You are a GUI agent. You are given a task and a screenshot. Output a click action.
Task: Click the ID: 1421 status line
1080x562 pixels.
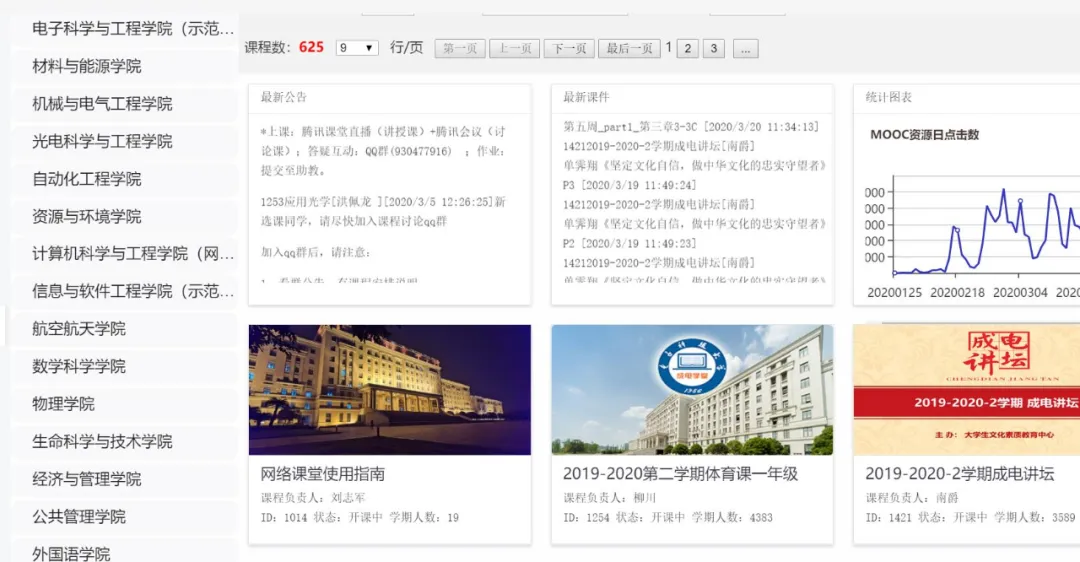(970, 517)
